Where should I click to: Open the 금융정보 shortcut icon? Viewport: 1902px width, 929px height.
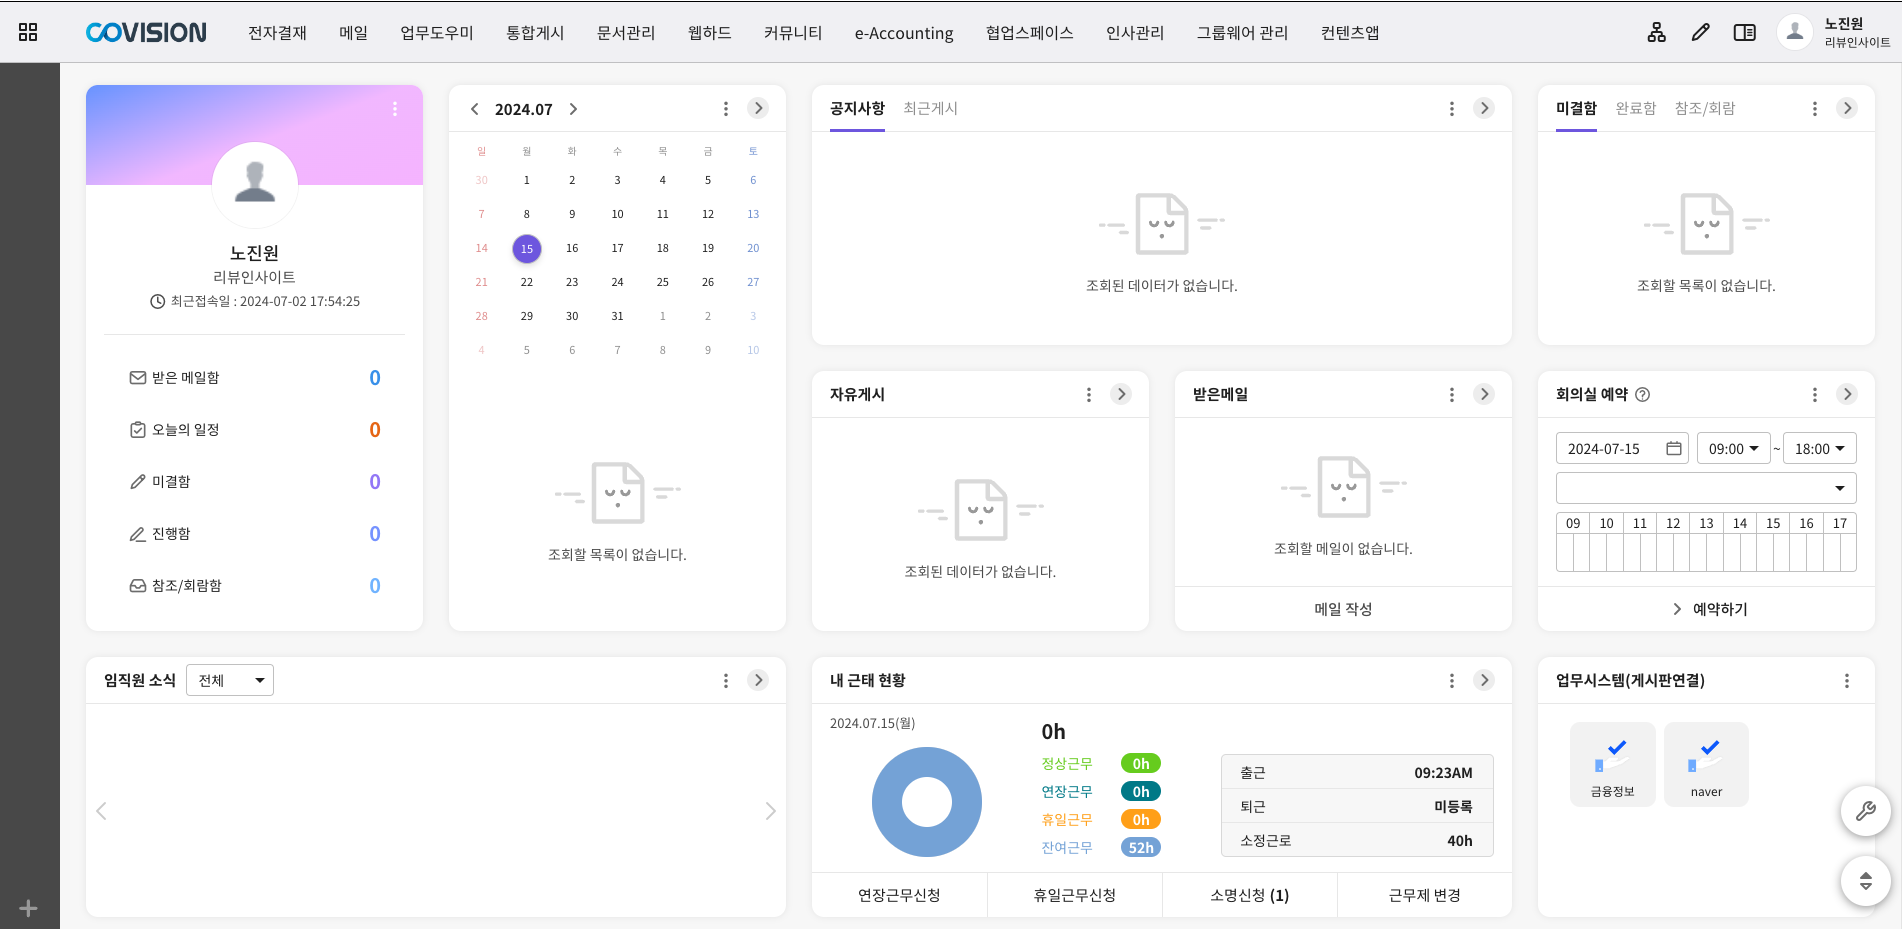pos(1612,764)
